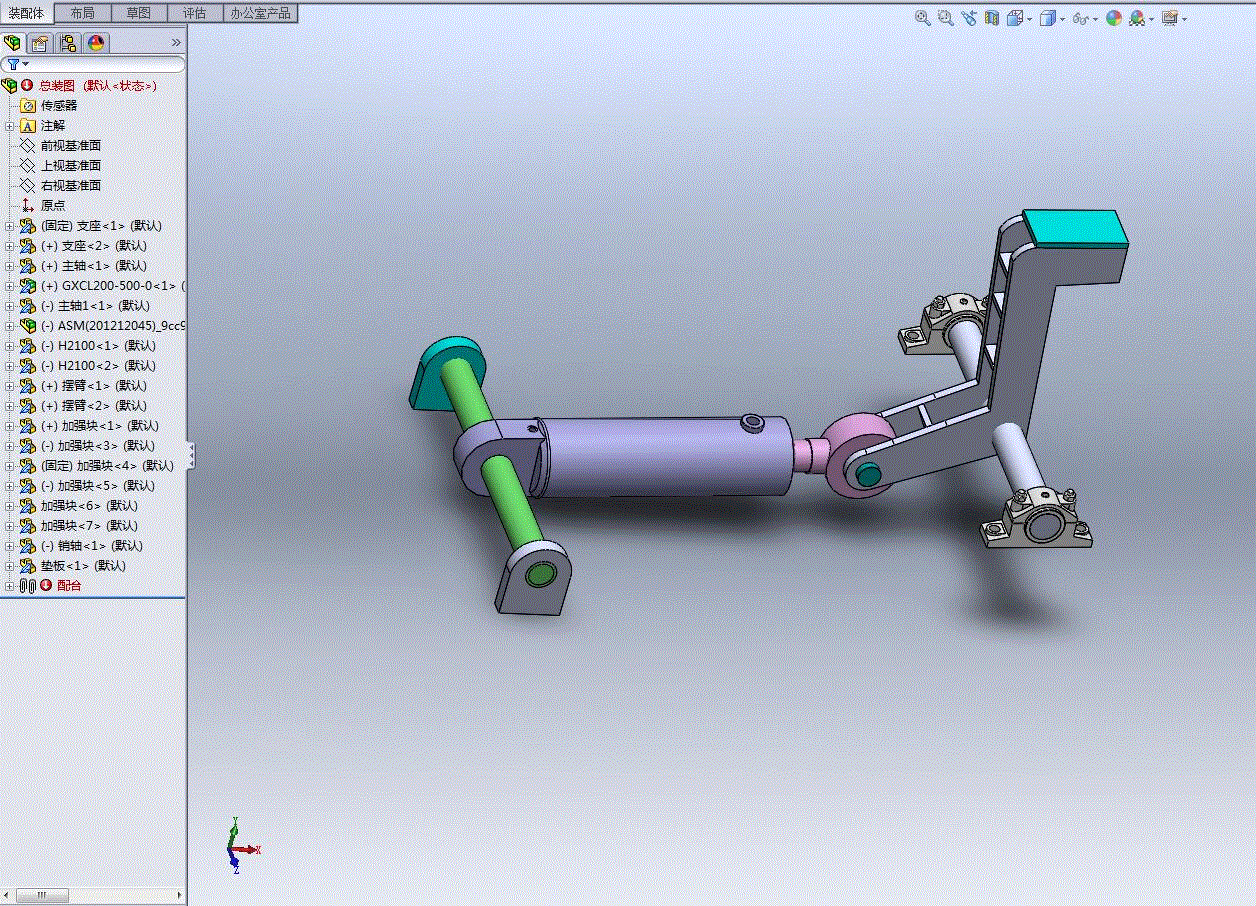Switch to the 布局 tab
This screenshot has height=906, width=1256.
tap(82, 13)
